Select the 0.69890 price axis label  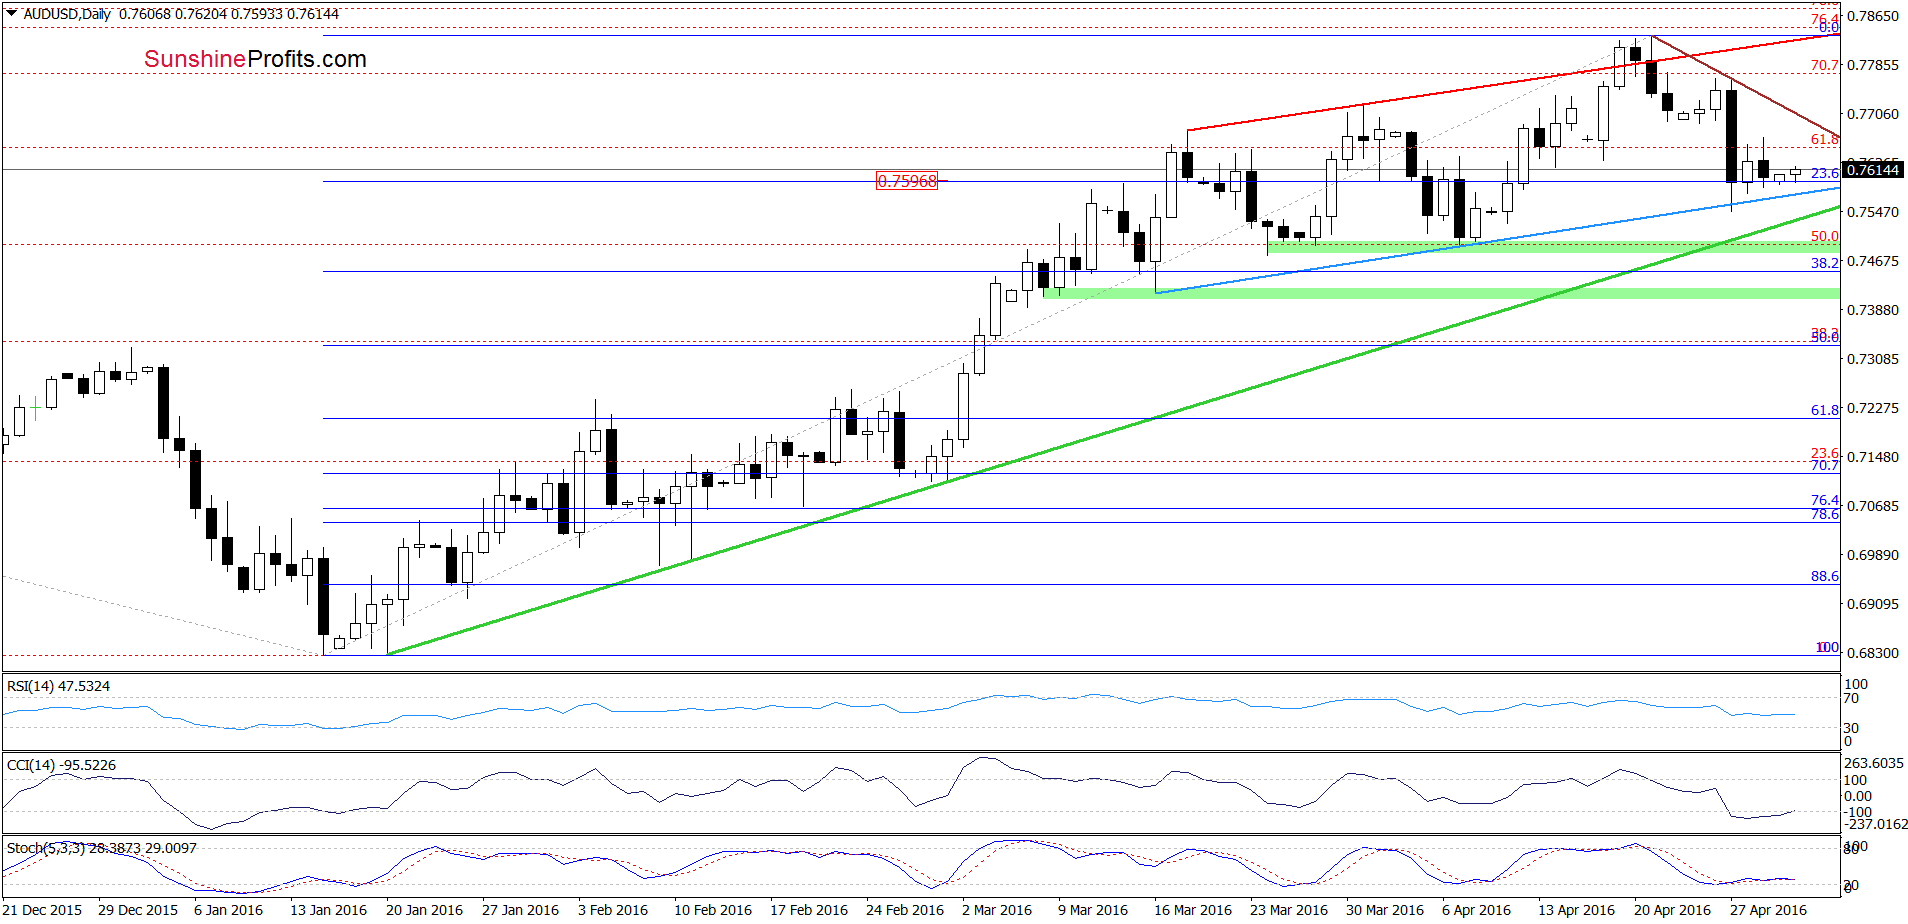point(1873,555)
